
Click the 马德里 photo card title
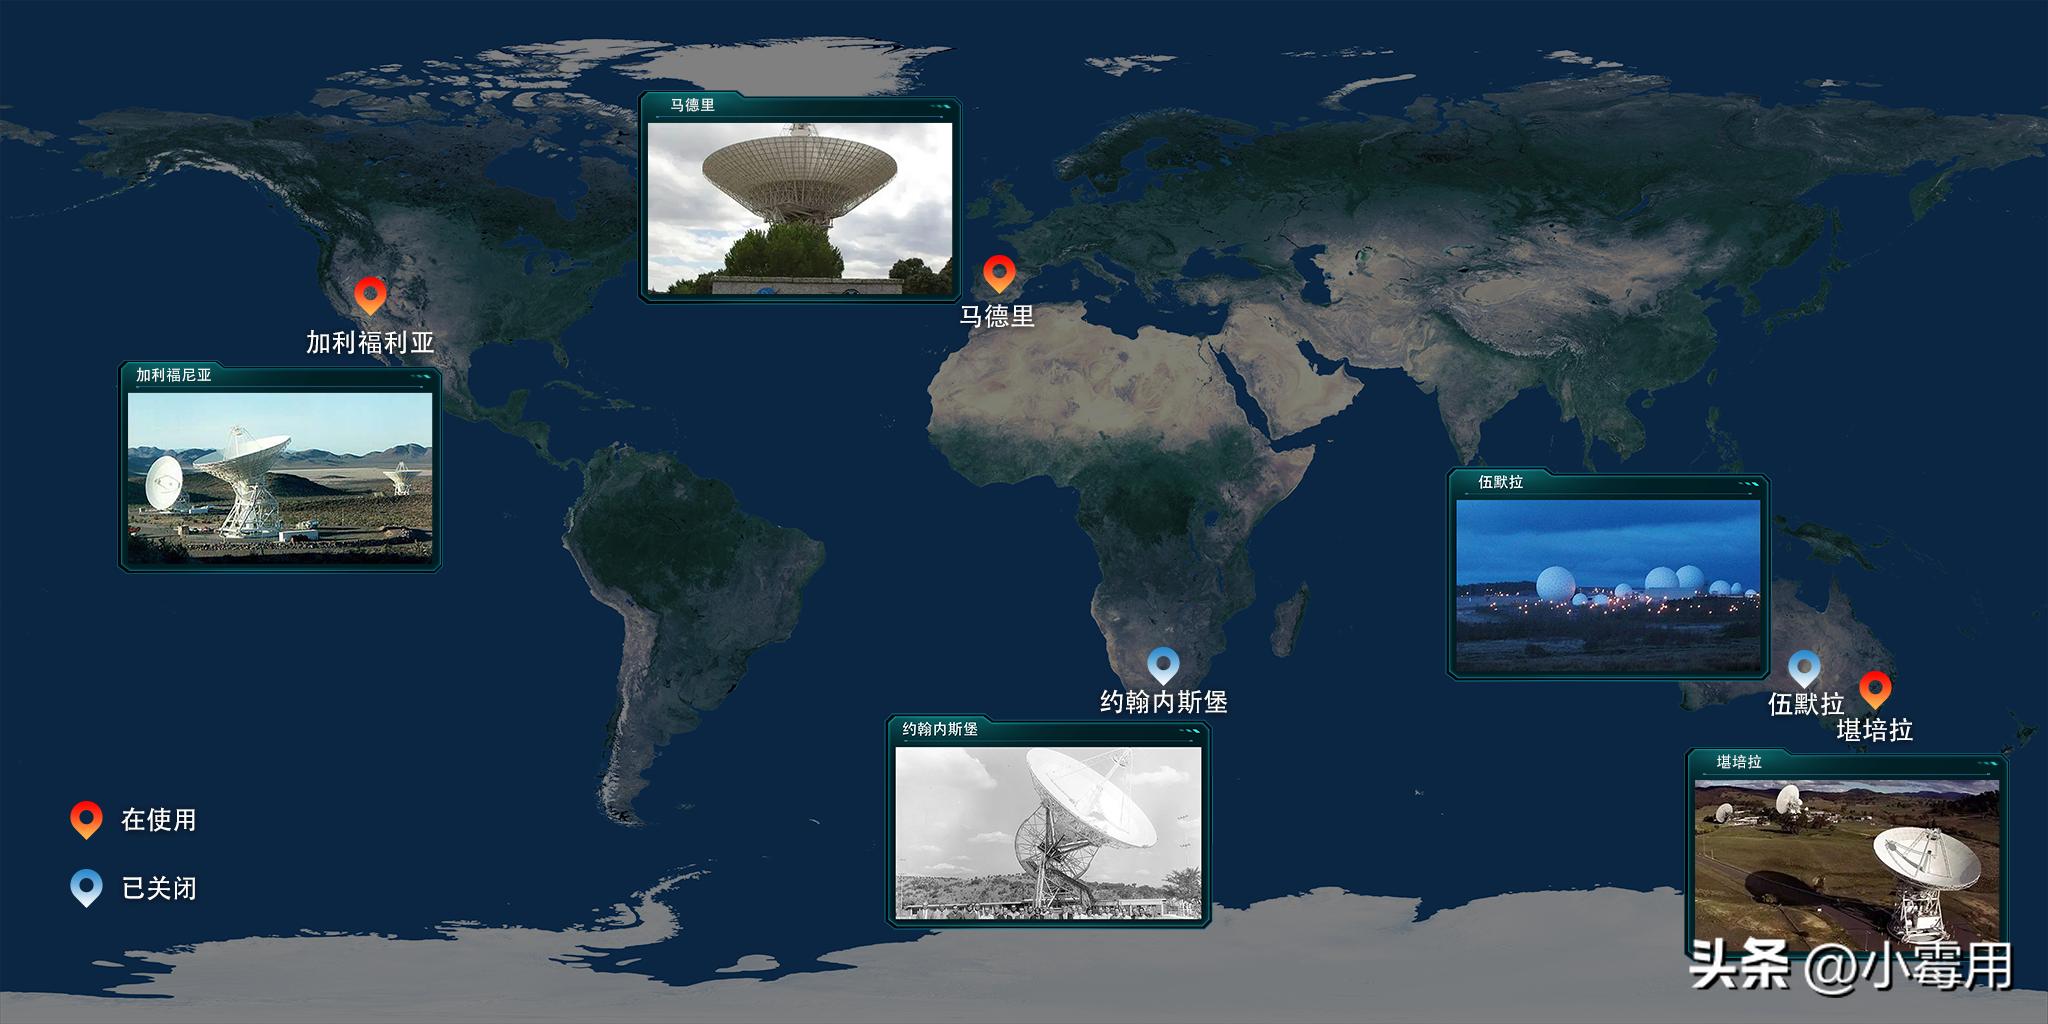tap(692, 105)
